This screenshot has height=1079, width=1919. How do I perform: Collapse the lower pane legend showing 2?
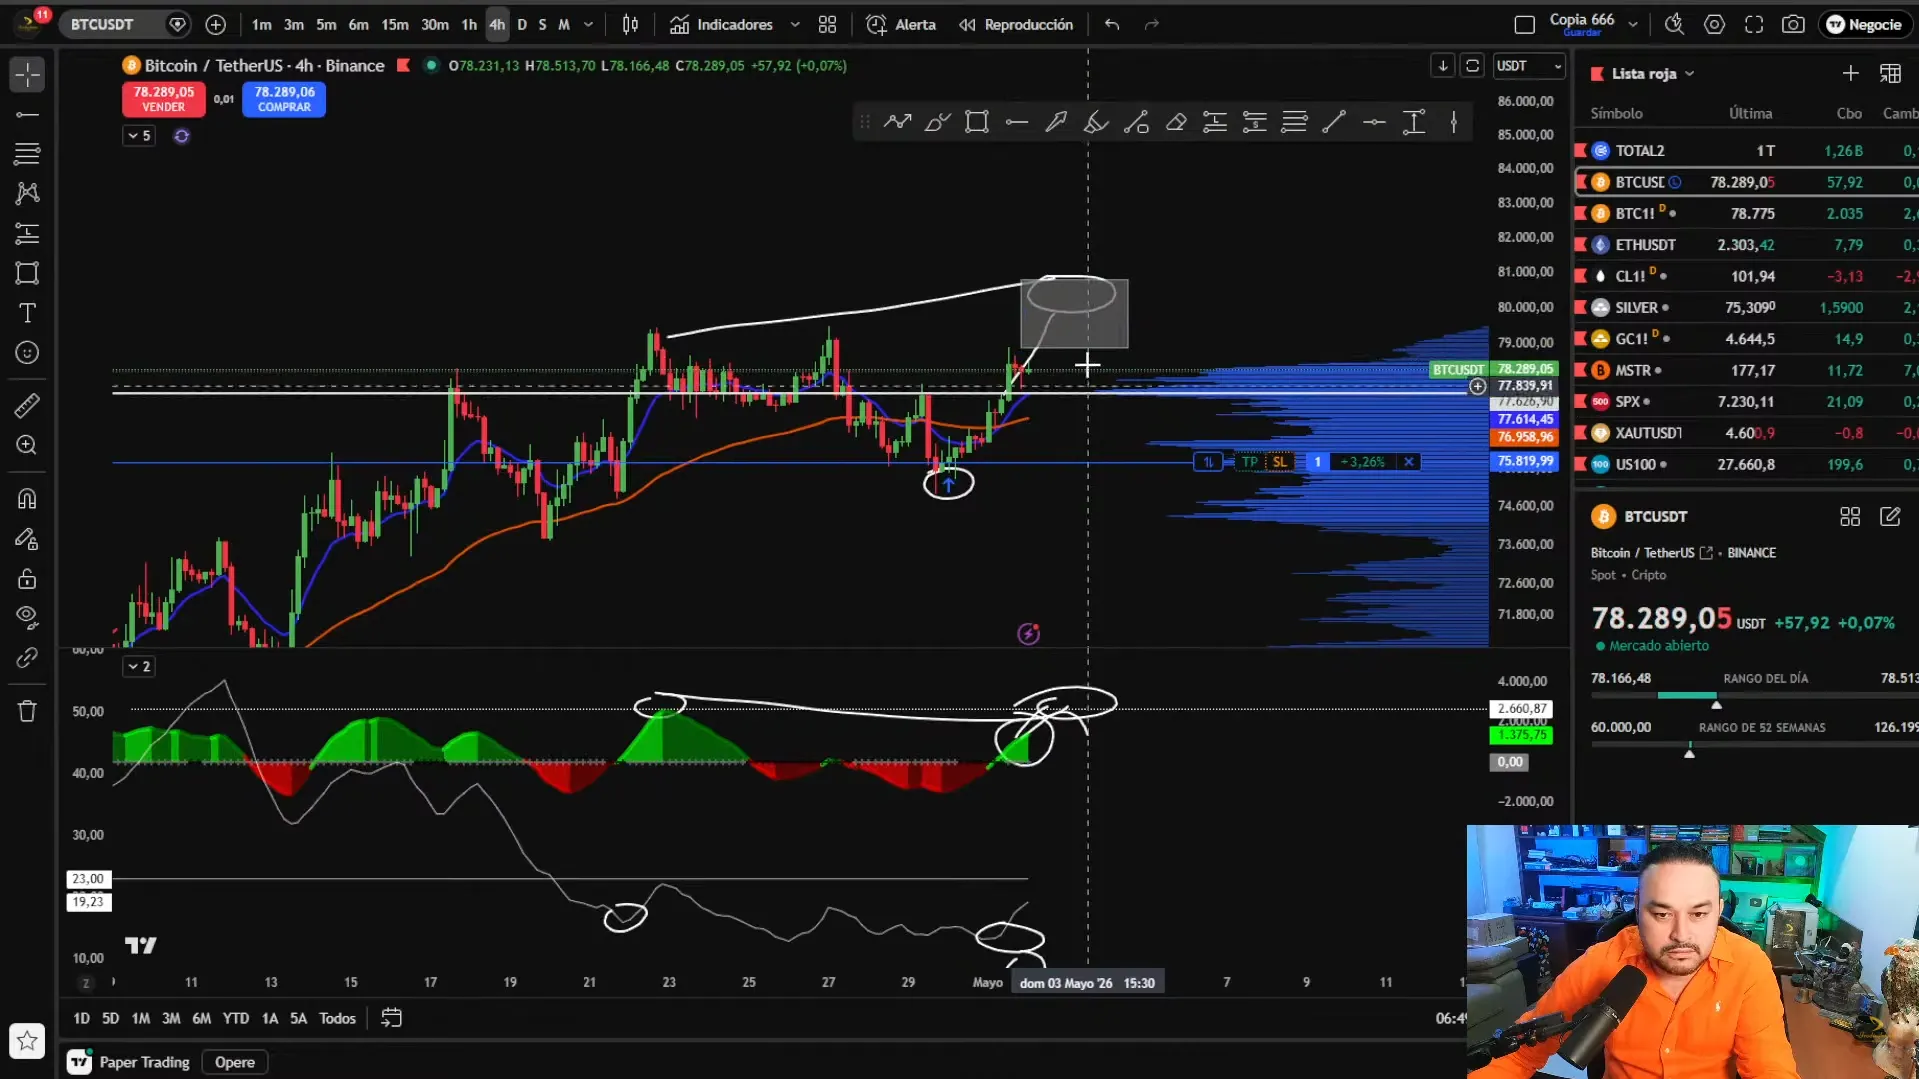click(x=139, y=667)
